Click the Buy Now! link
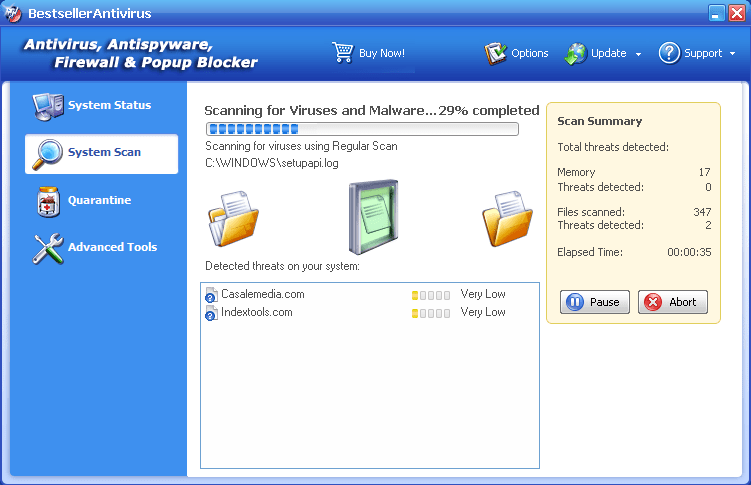751x485 pixels. 382,53
